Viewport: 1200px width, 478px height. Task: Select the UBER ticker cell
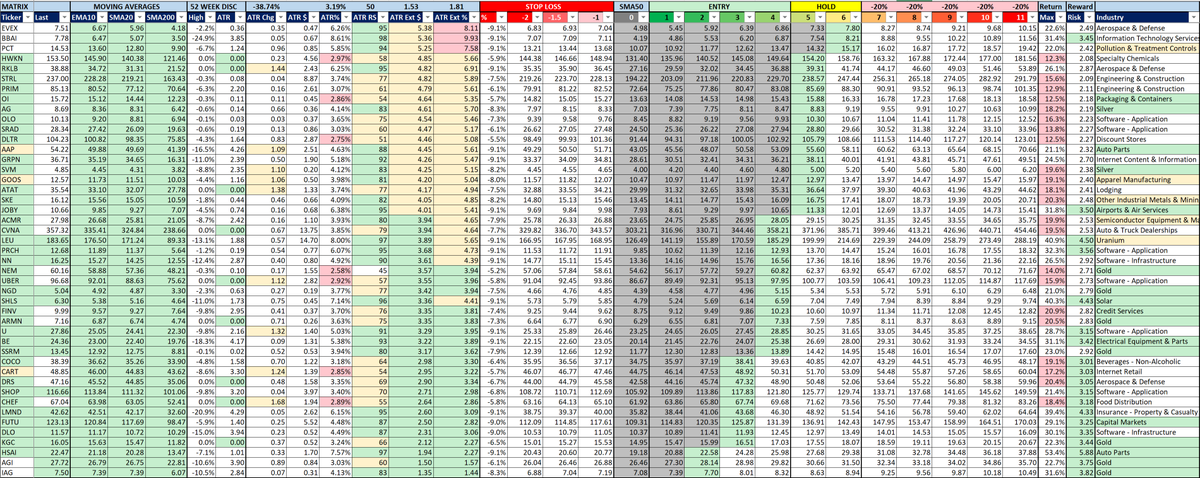click(17, 281)
